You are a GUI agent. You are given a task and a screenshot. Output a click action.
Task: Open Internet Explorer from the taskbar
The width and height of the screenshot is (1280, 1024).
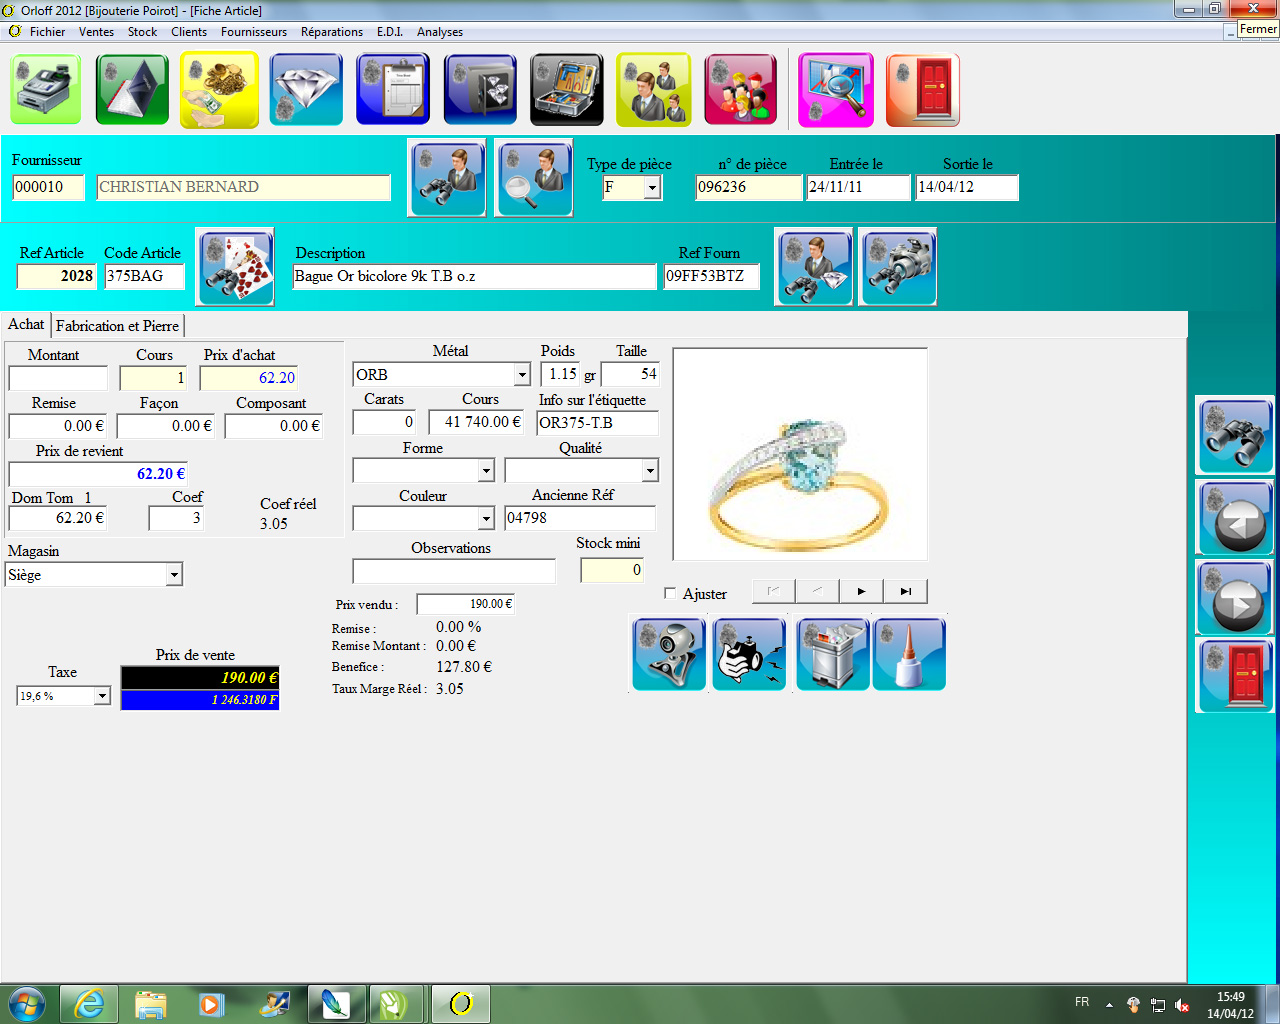pos(89,1003)
